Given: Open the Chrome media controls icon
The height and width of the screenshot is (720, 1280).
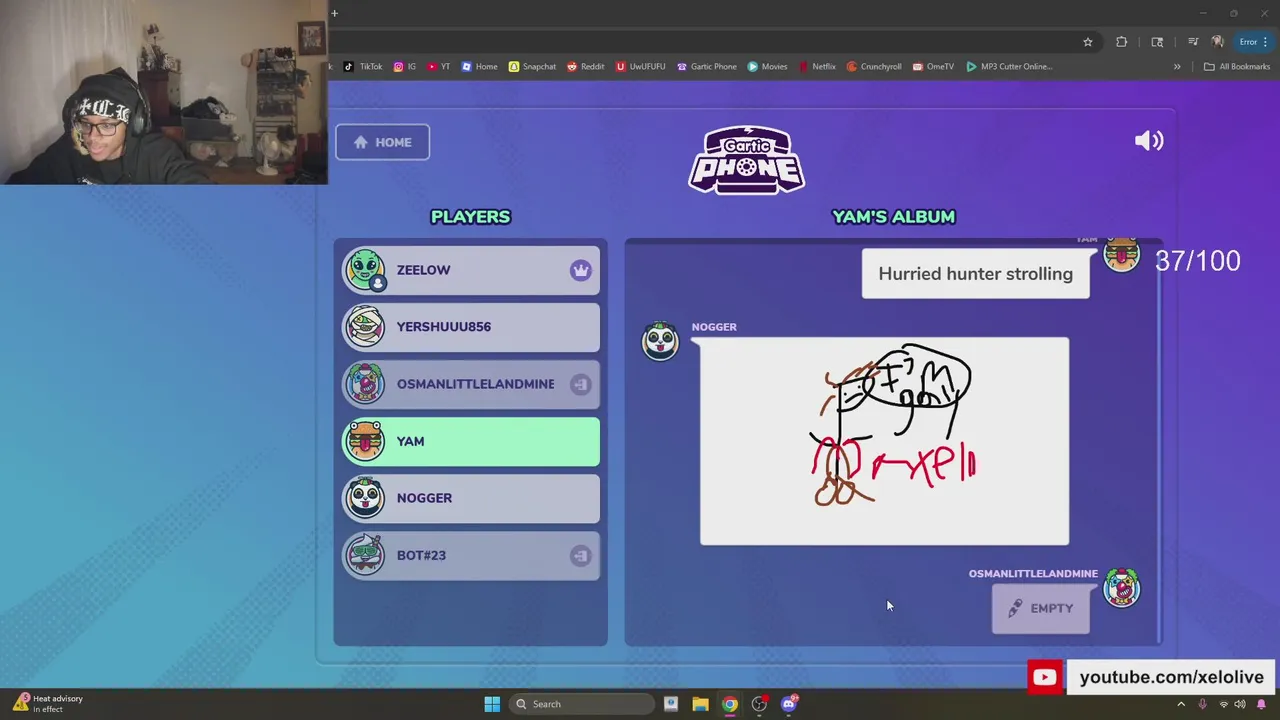Looking at the screenshot, I should (1193, 42).
